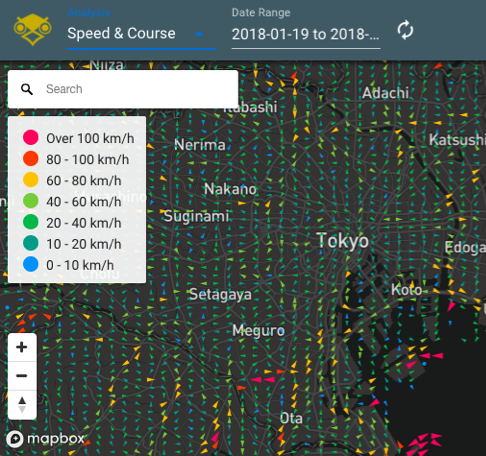Click into the Search input field
The height and width of the screenshot is (456, 486).
click(x=140, y=89)
